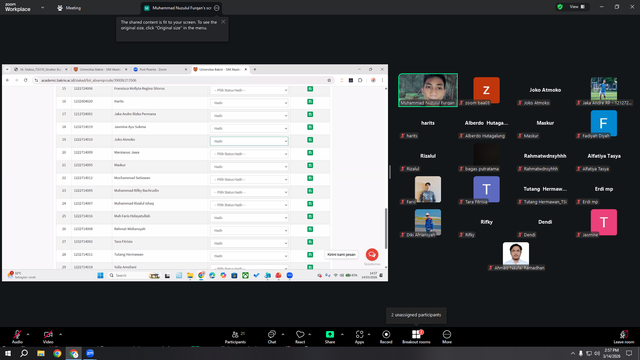Open the Participants panel

tap(235, 337)
